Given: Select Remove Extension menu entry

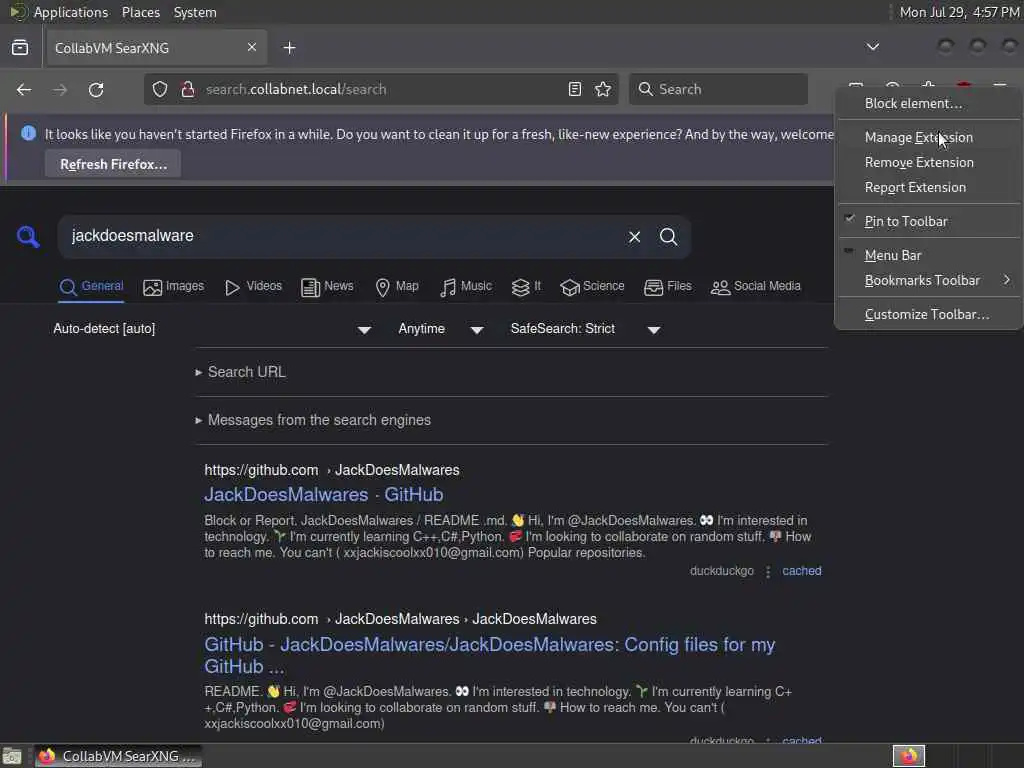Looking at the screenshot, I should [x=928, y=163].
